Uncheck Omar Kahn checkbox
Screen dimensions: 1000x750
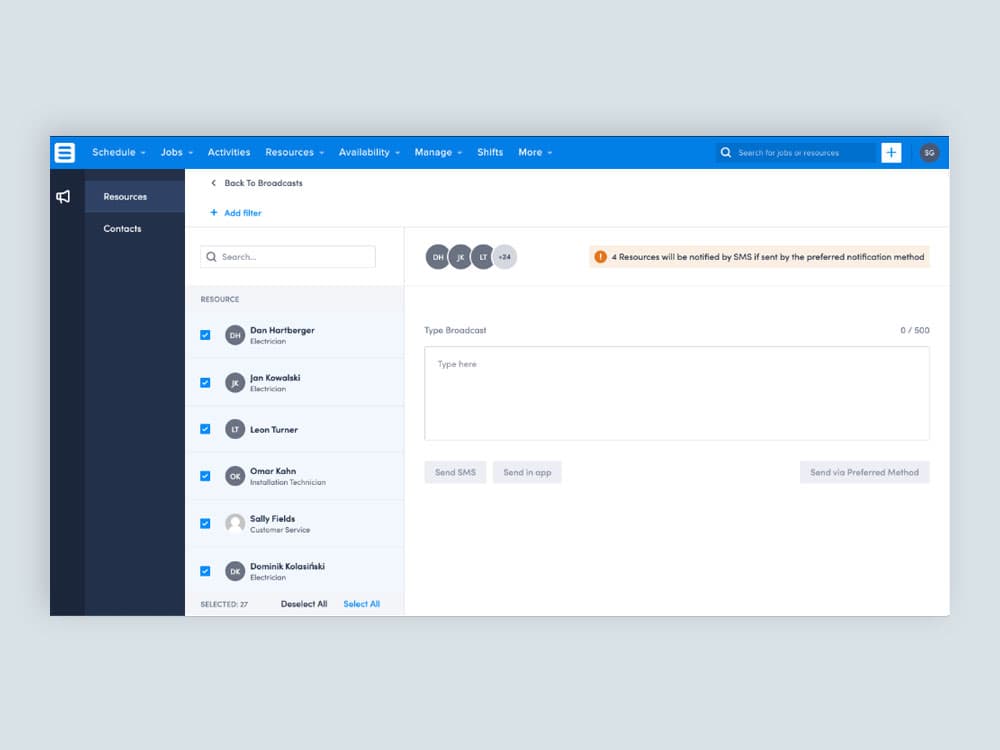205,476
